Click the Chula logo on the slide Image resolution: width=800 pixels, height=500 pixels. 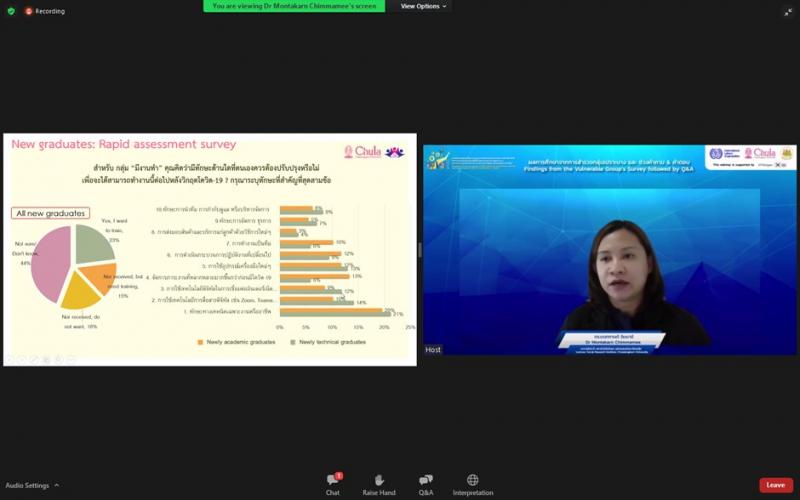(363, 152)
